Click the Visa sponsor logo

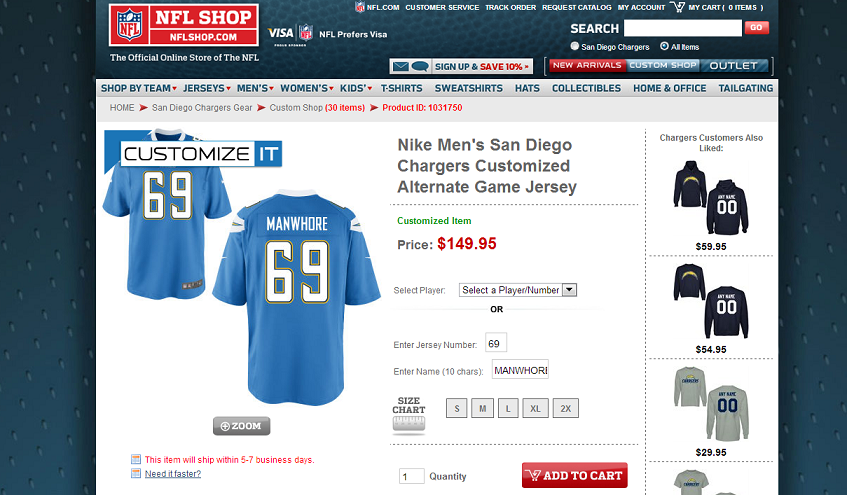280,34
